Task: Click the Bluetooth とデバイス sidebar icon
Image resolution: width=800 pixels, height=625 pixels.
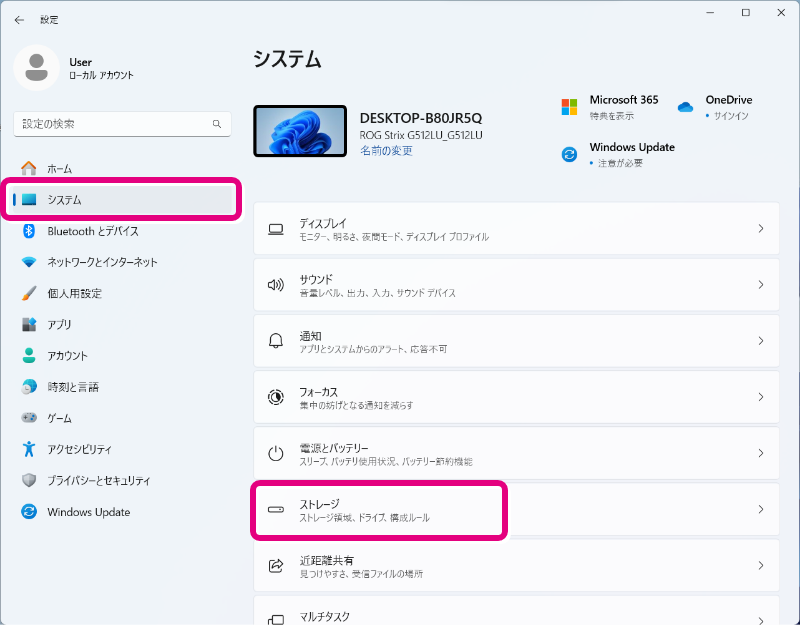Action: click(29, 231)
